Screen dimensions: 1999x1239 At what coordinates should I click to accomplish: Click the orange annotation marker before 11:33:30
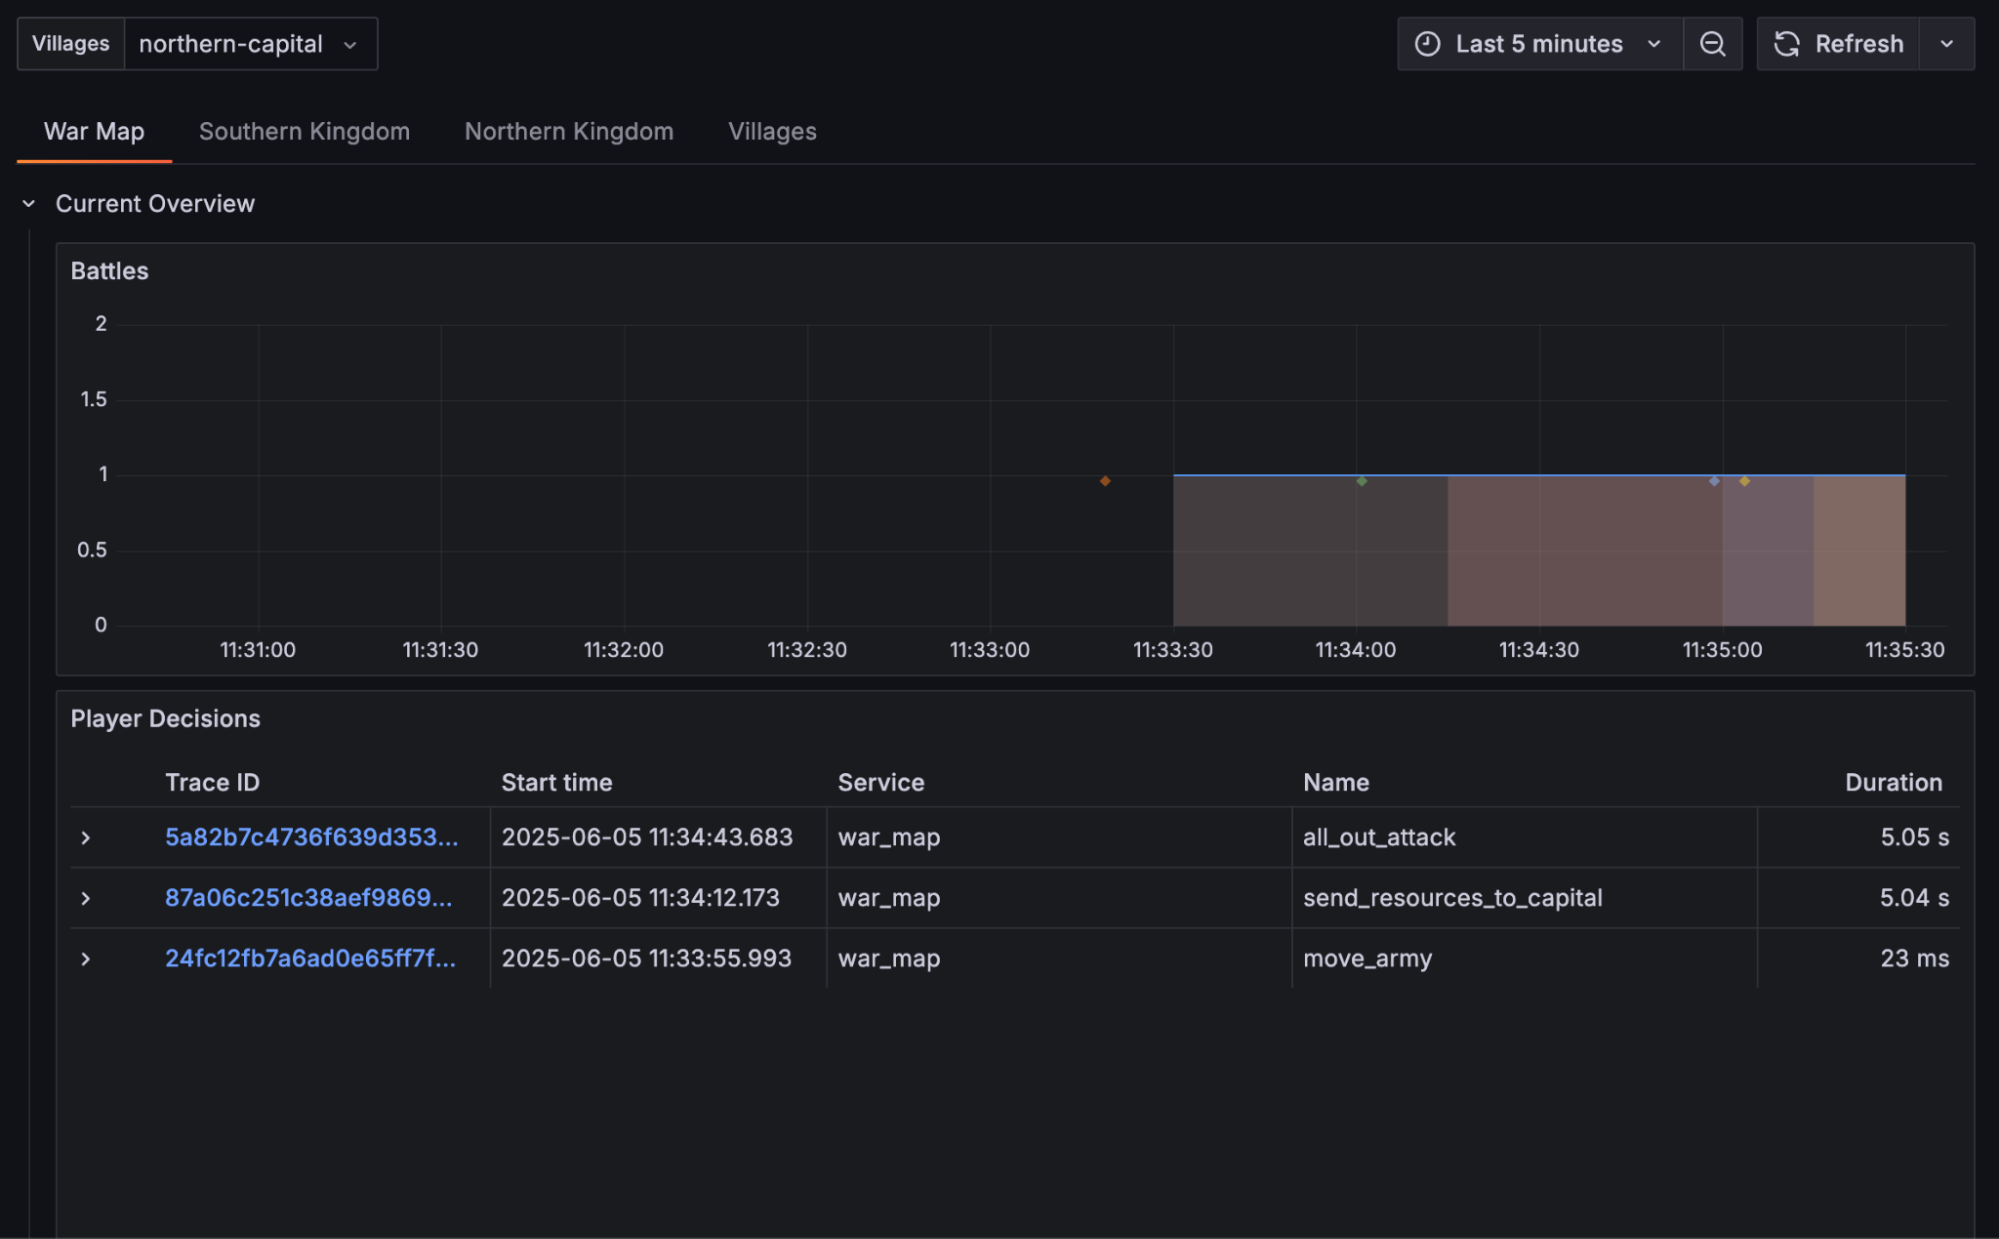pos(1105,481)
